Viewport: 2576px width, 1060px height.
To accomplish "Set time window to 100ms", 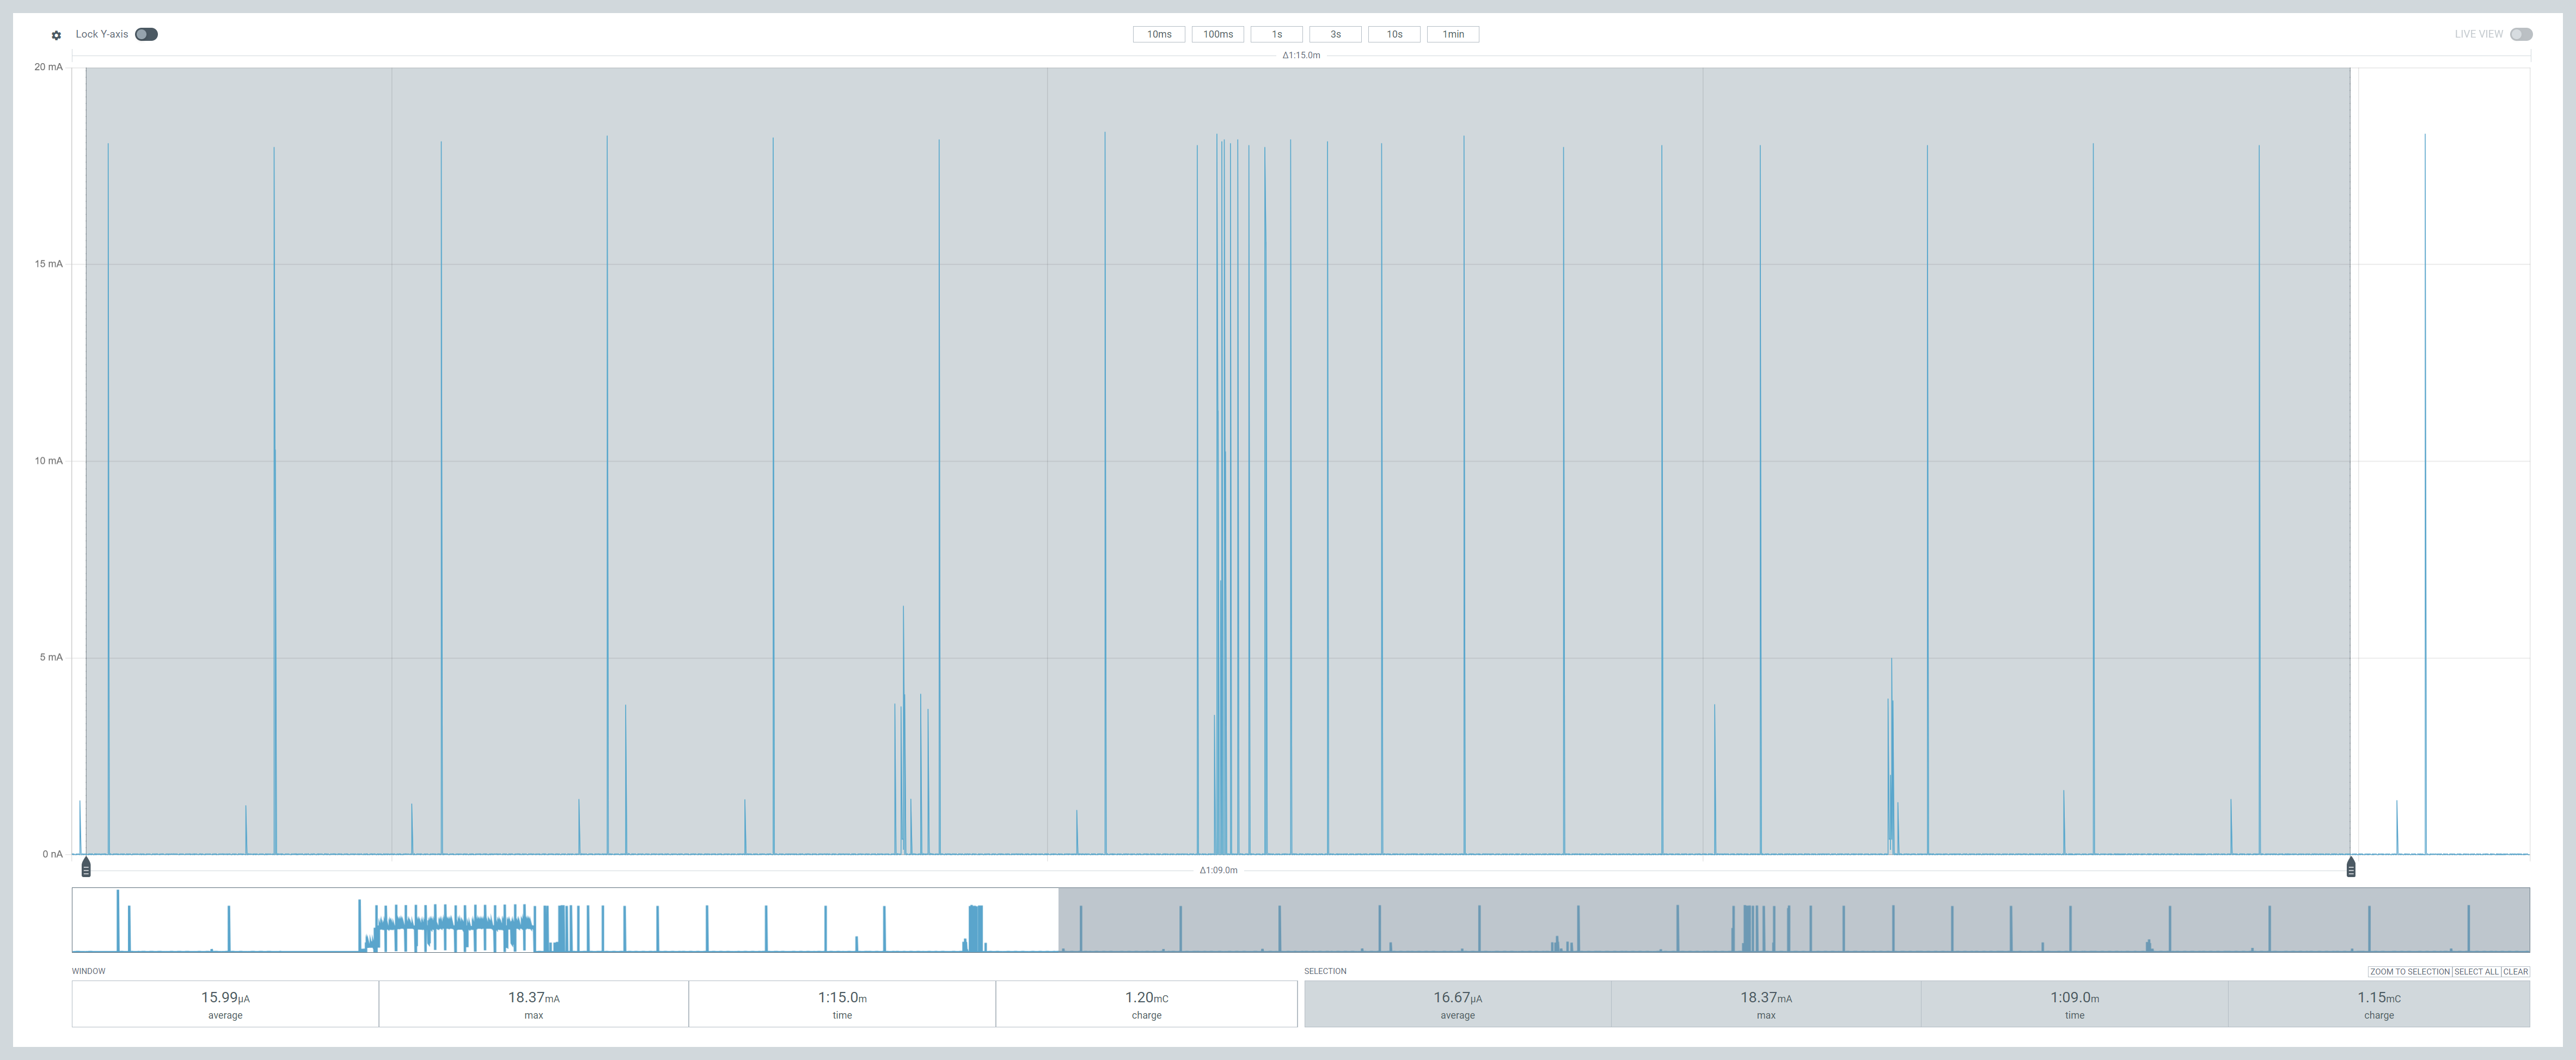I will [x=1217, y=34].
